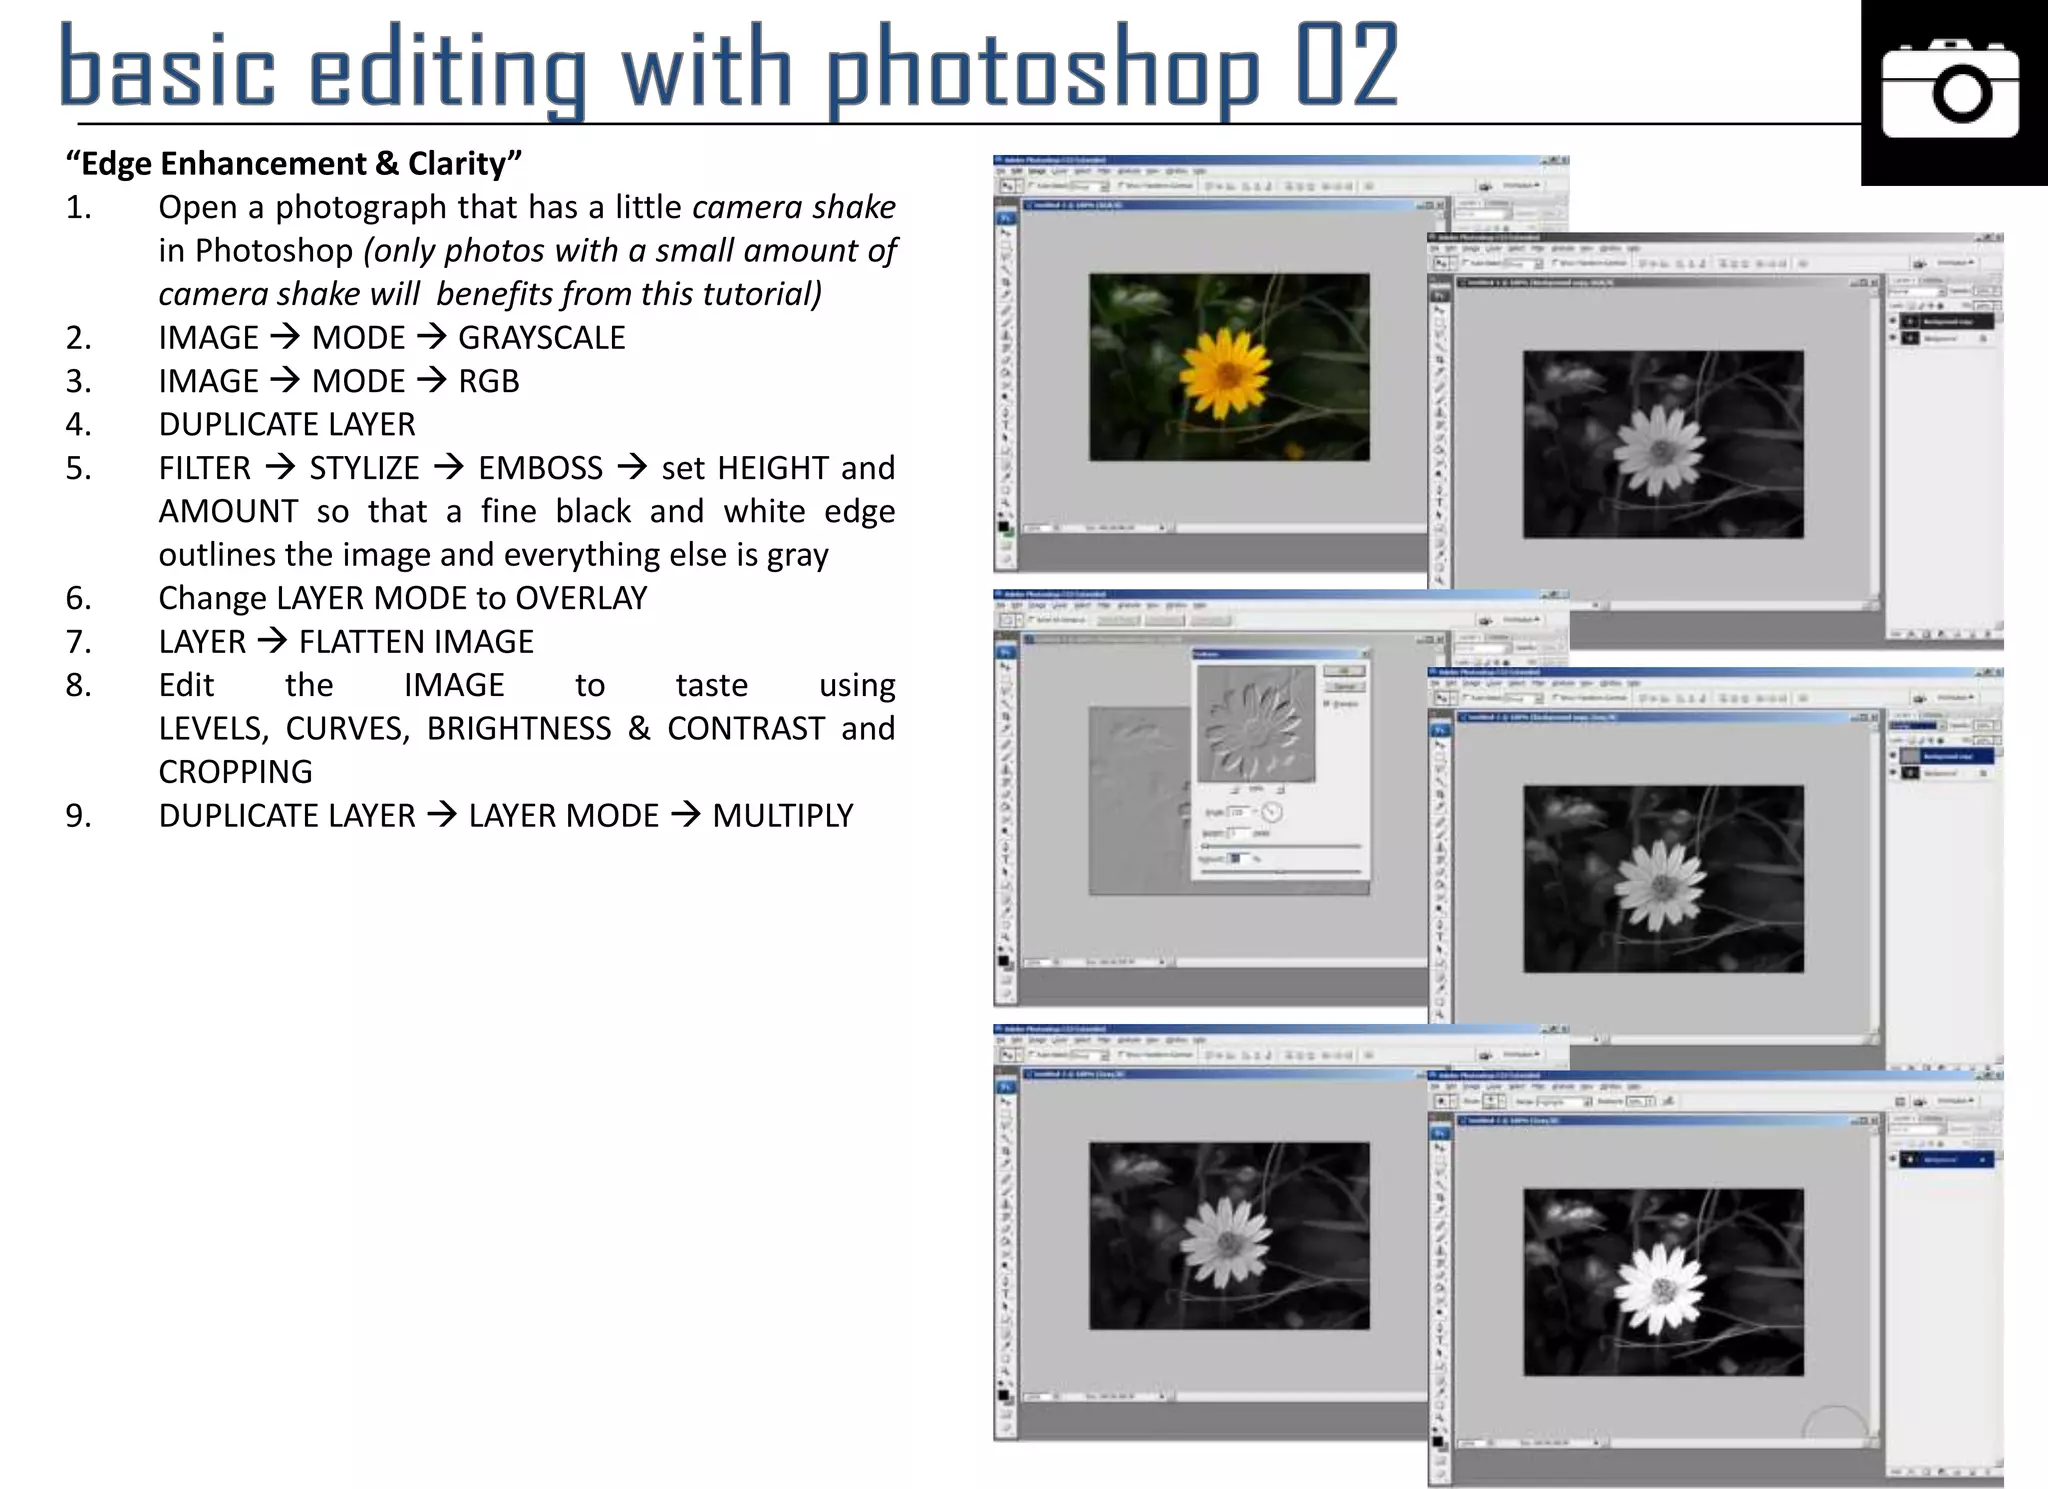Toggle Show Transform Controls in top-right grayscale window
Image resolution: width=2048 pixels, height=1489 pixels.
(1554, 262)
